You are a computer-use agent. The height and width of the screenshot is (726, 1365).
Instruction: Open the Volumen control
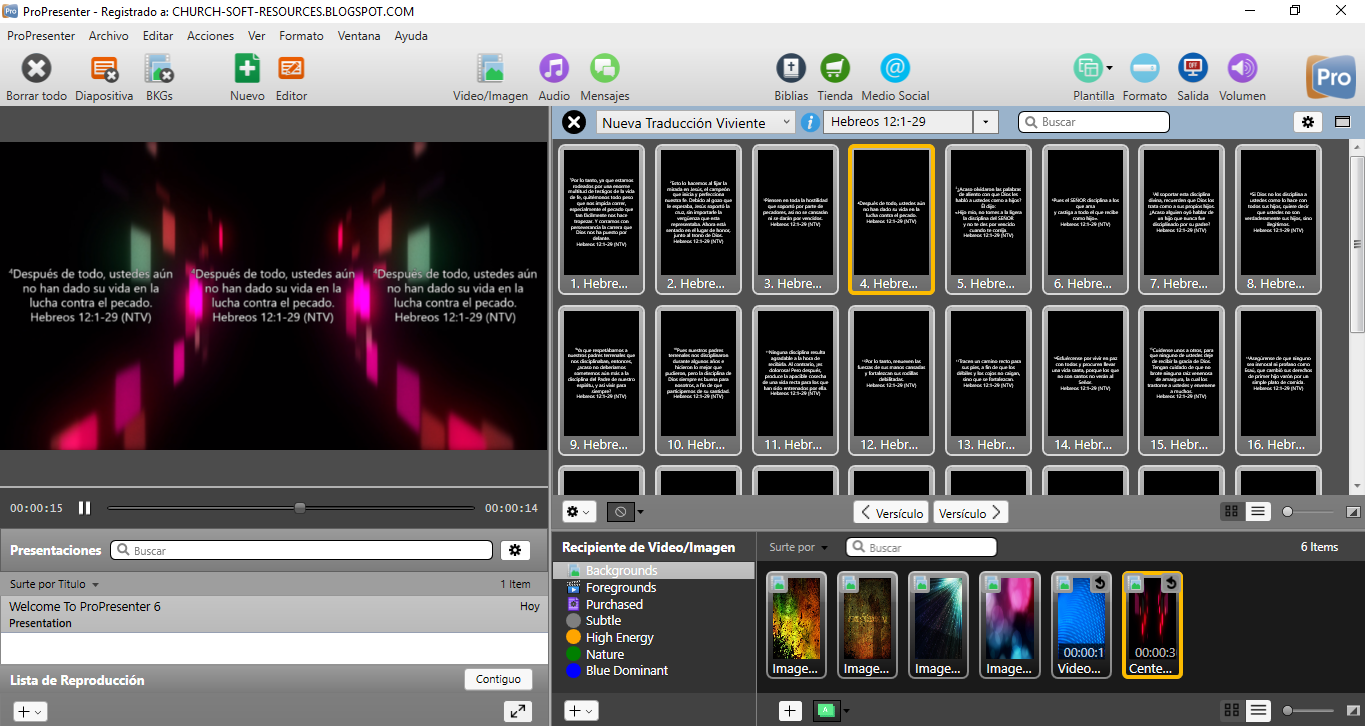point(1242,69)
